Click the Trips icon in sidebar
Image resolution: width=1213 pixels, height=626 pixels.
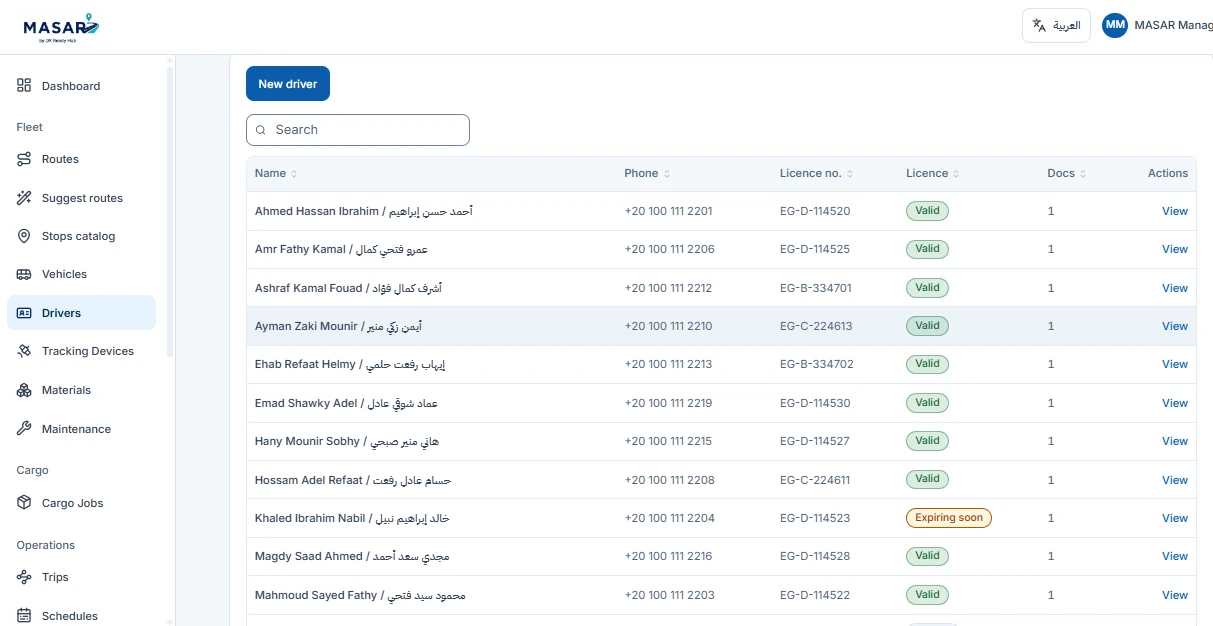tap(24, 577)
